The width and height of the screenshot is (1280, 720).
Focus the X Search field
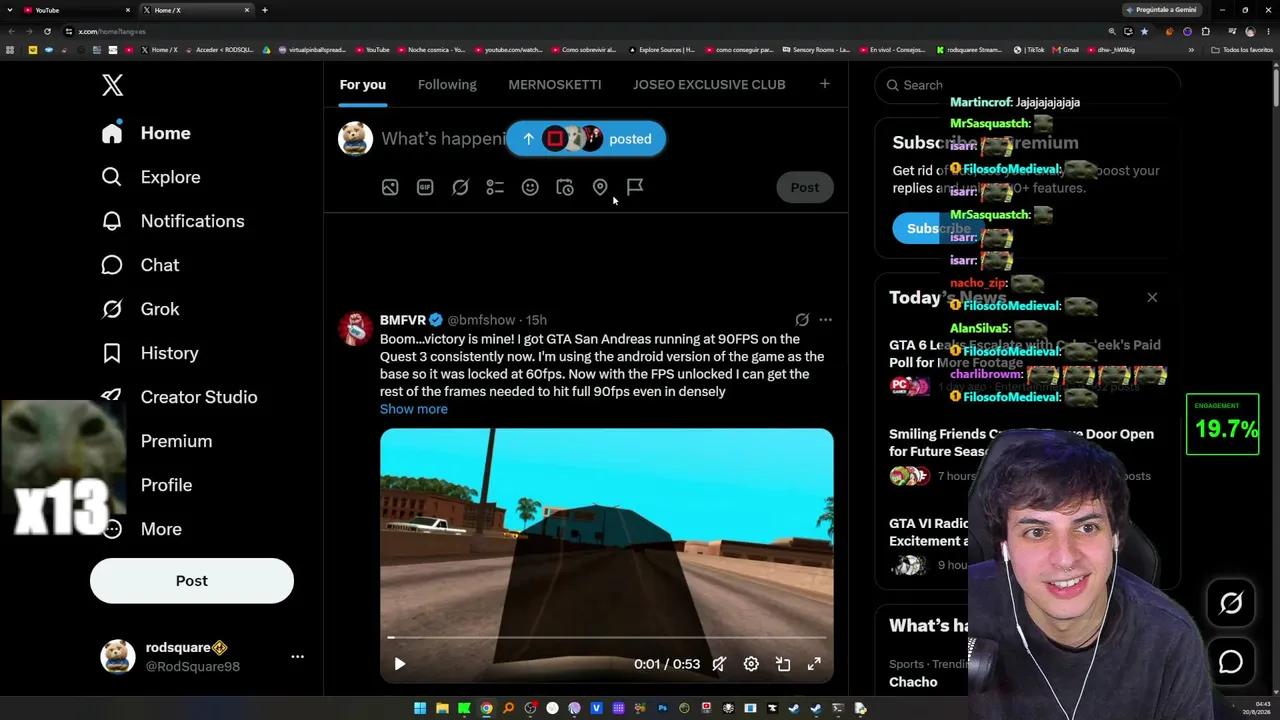(x=1027, y=85)
